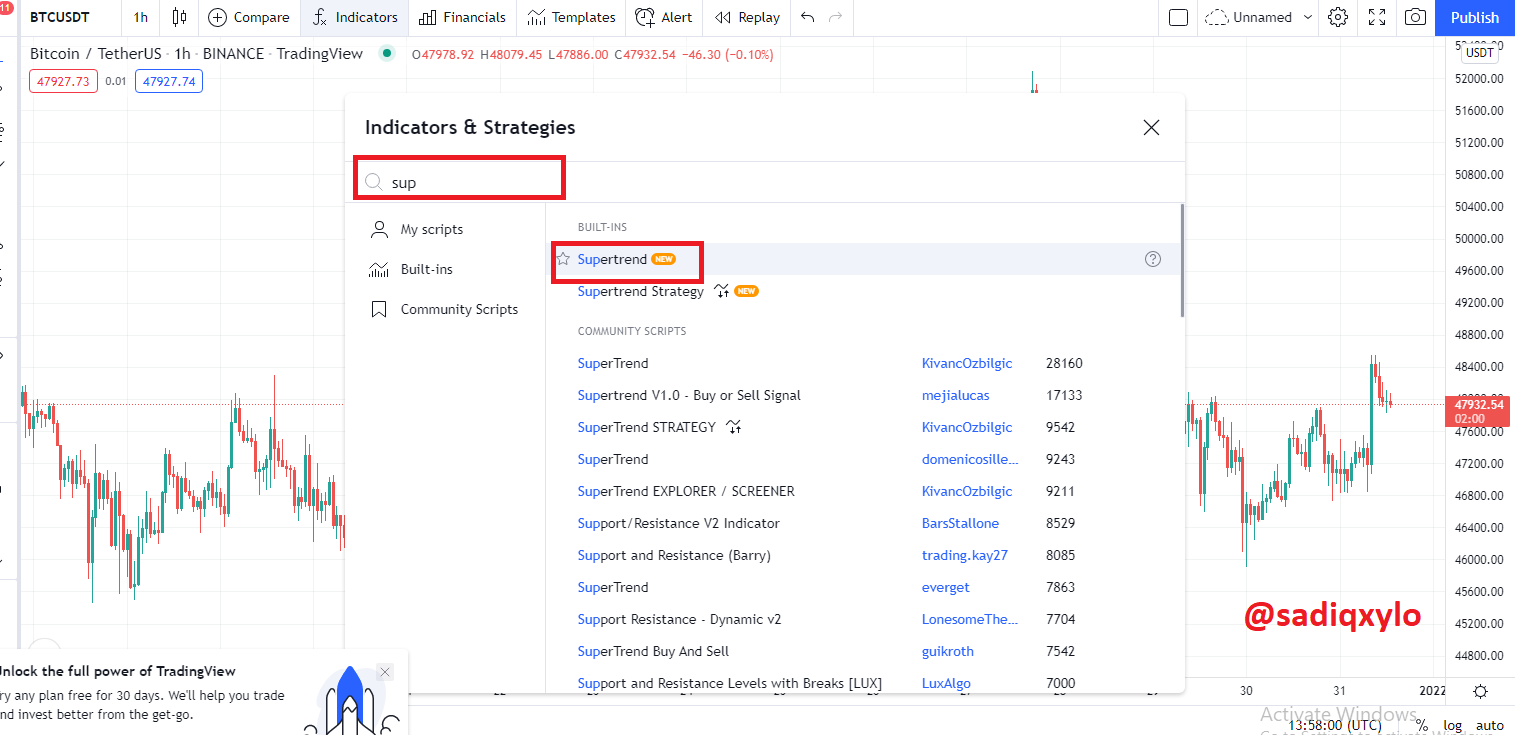Open author mejialucas profile link
1515x735 pixels.
(955, 395)
